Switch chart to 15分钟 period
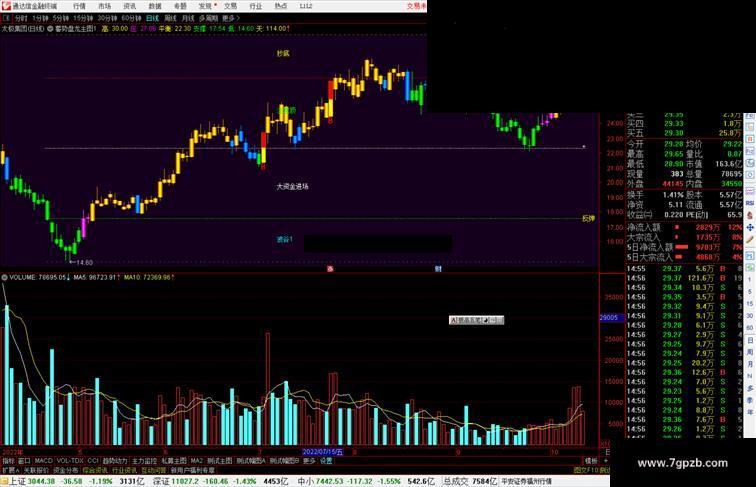 (x=83, y=18)
